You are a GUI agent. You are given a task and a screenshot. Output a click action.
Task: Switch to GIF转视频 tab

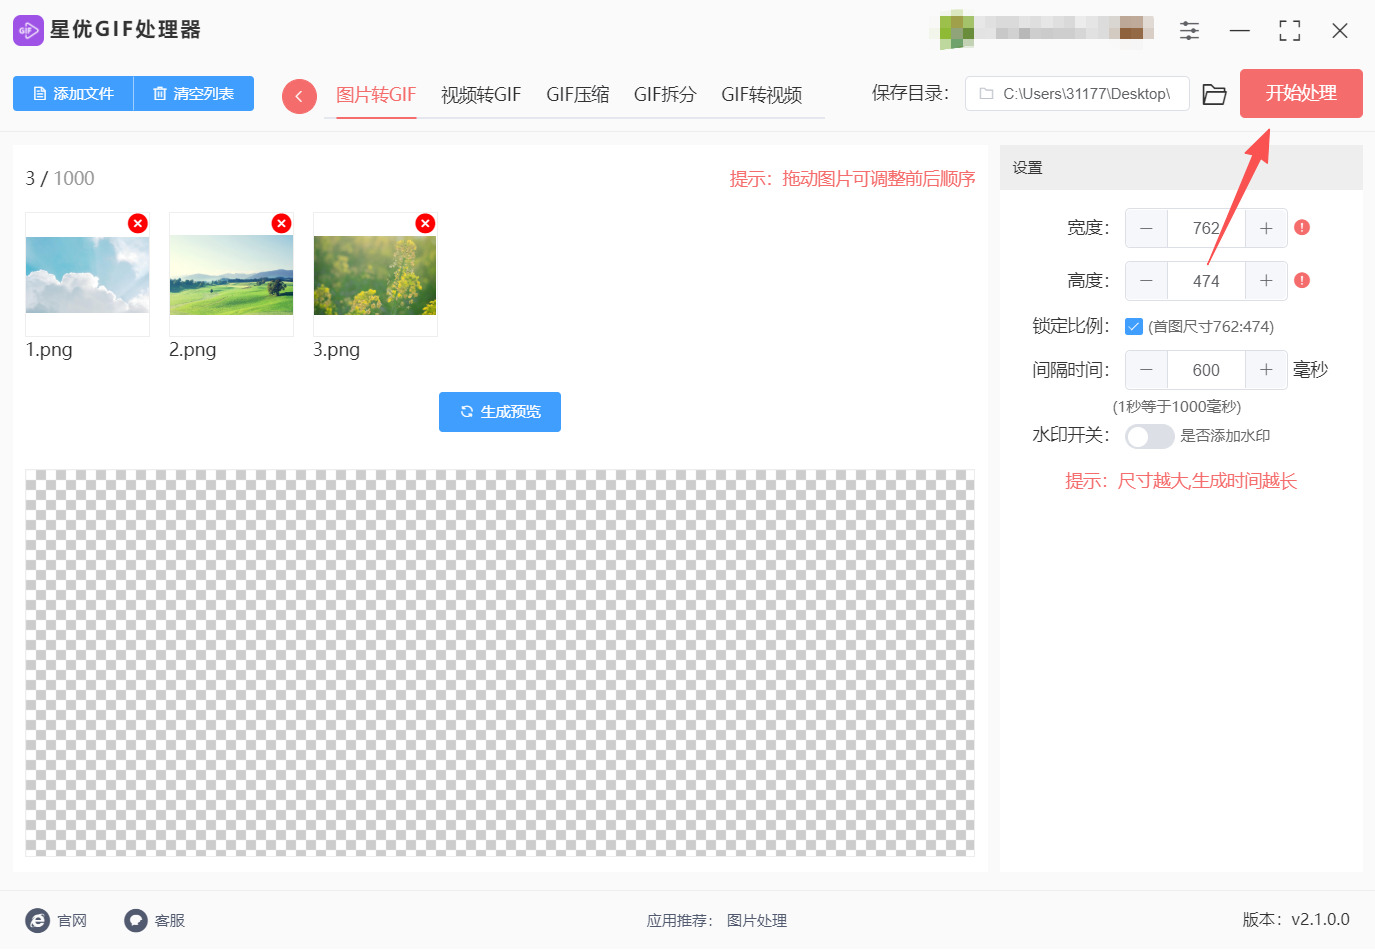(762, 95)
